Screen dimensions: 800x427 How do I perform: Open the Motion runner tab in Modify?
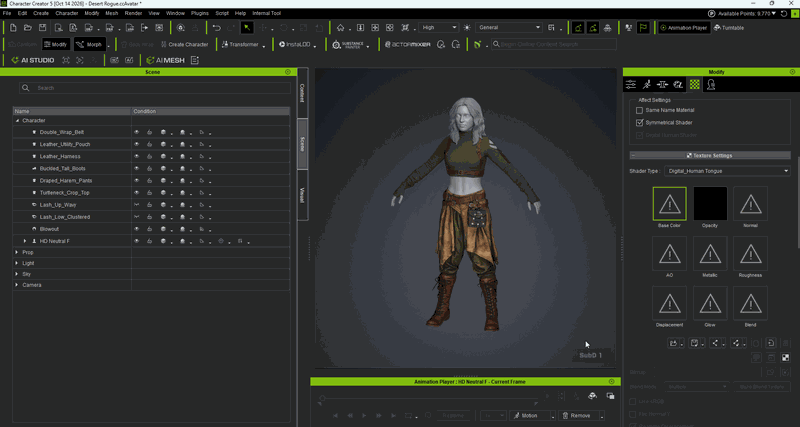tap(647, 85)
